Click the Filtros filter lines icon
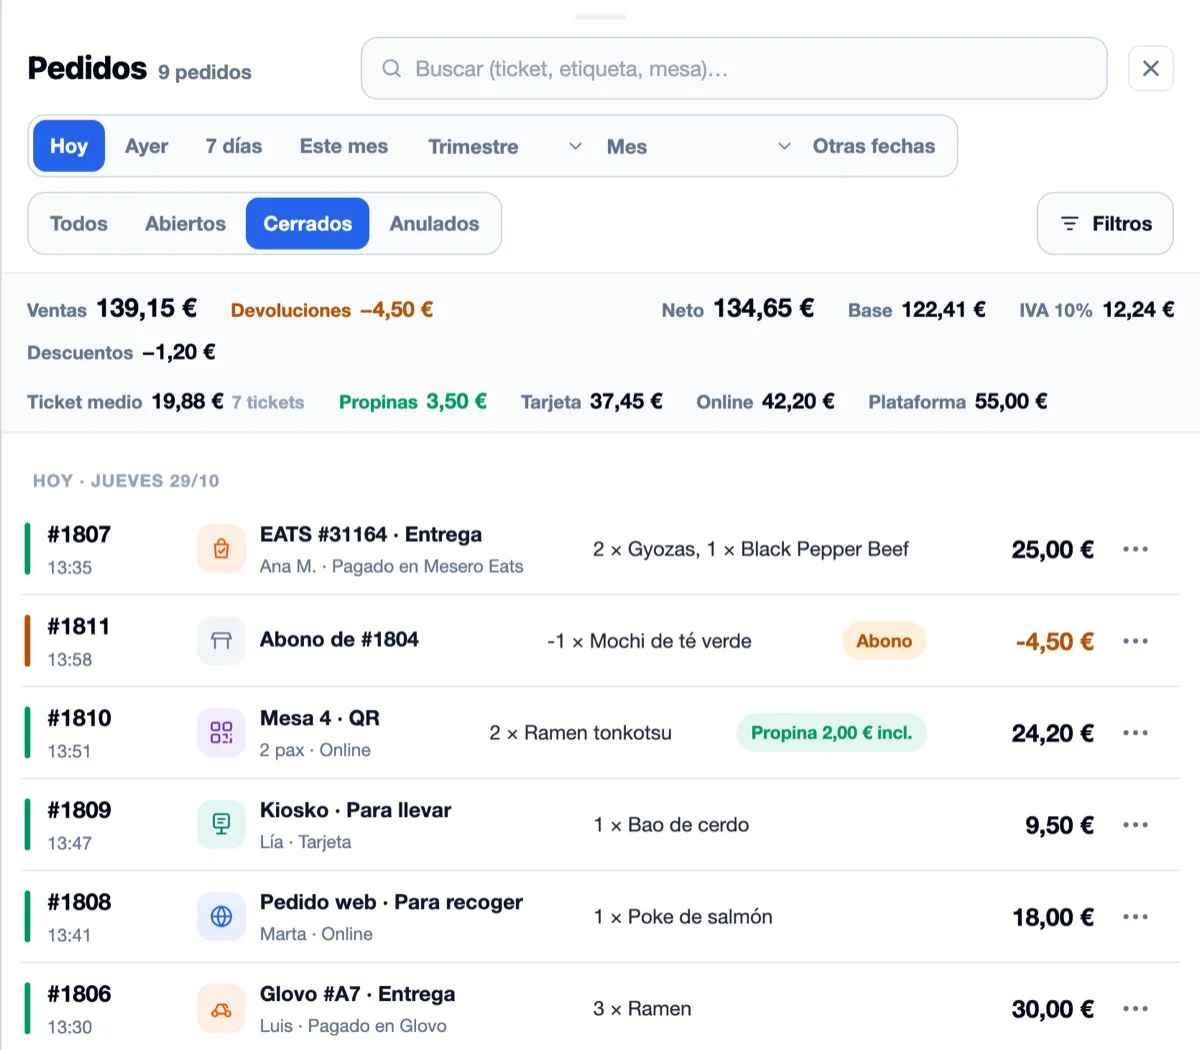The height and width of the screenshot is (1050, 1200). [1069, 223]
